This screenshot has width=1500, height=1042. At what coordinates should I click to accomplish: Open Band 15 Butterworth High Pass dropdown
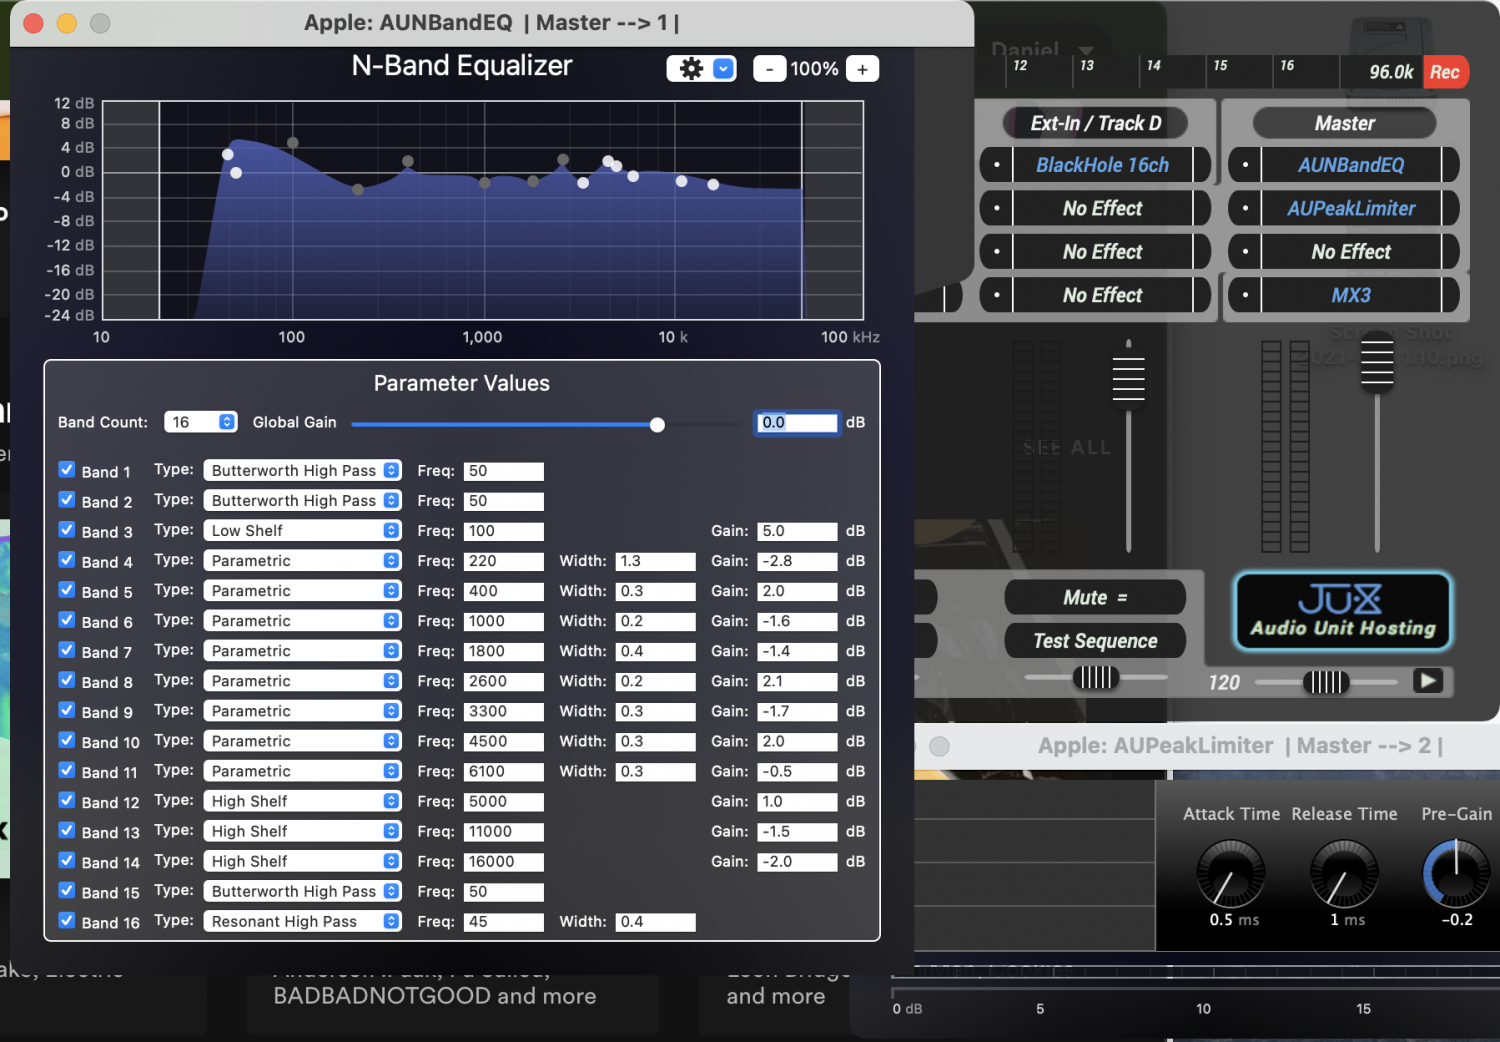(302, 891)
